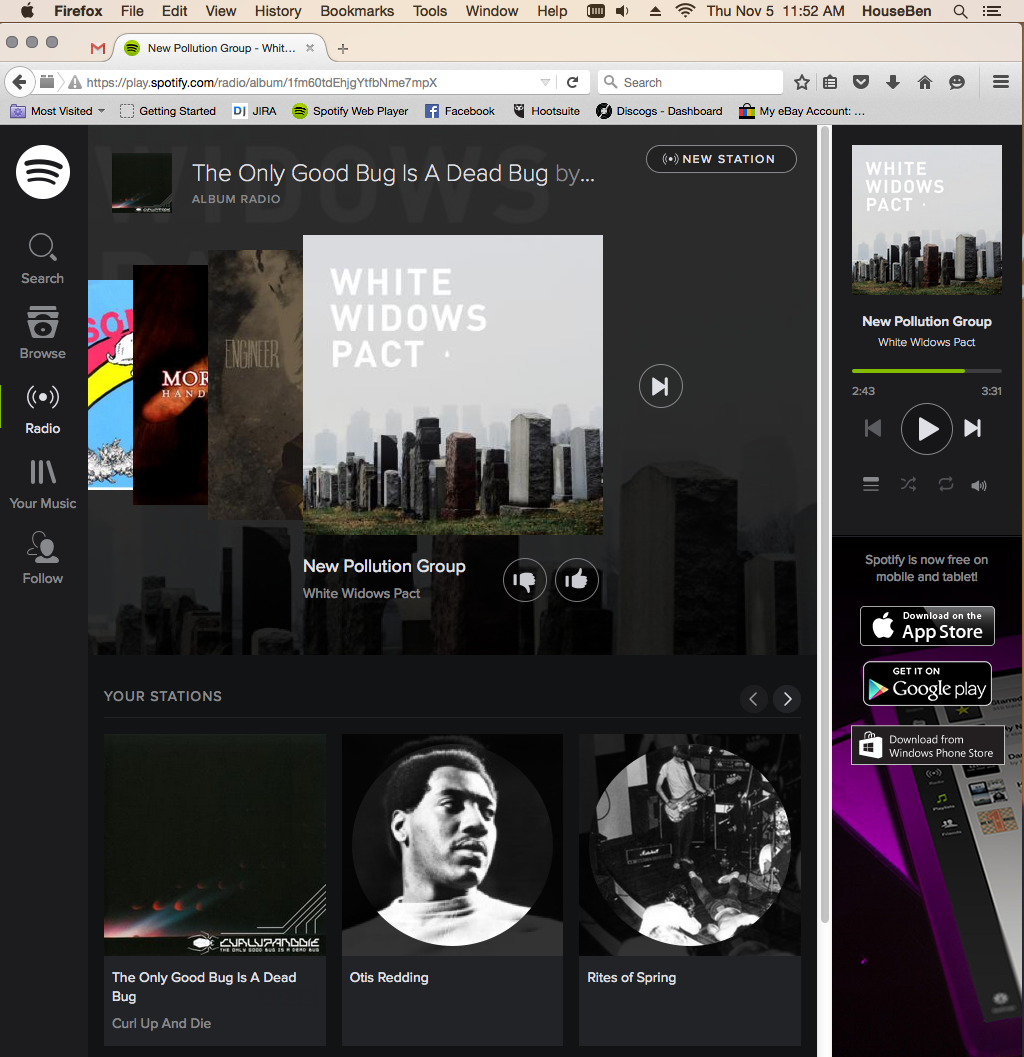
Task: Open the Firefox menu panel (hamburger icon)
Action: 999,82
